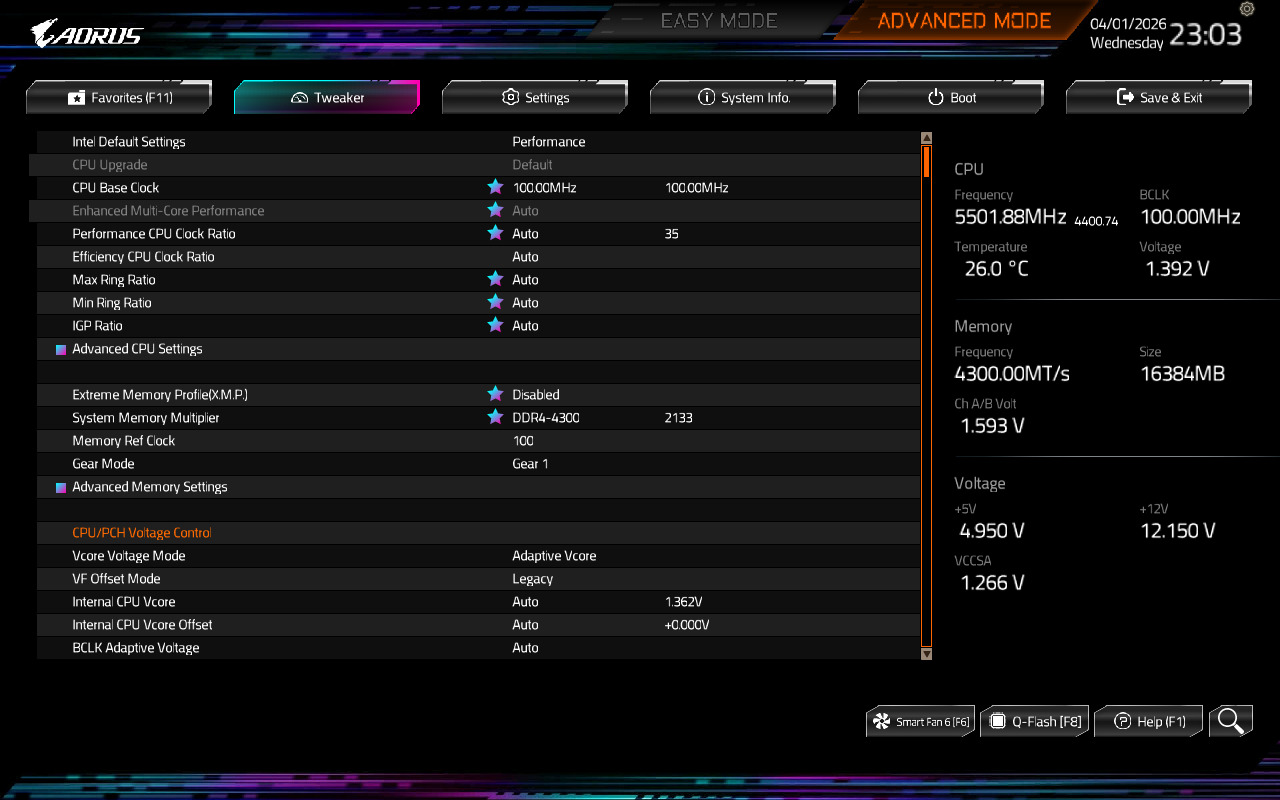Viewport: 1280px width, 800px height.
Task: Launch Q-Flash [F8]
Action: click(x=1034, y=721)
